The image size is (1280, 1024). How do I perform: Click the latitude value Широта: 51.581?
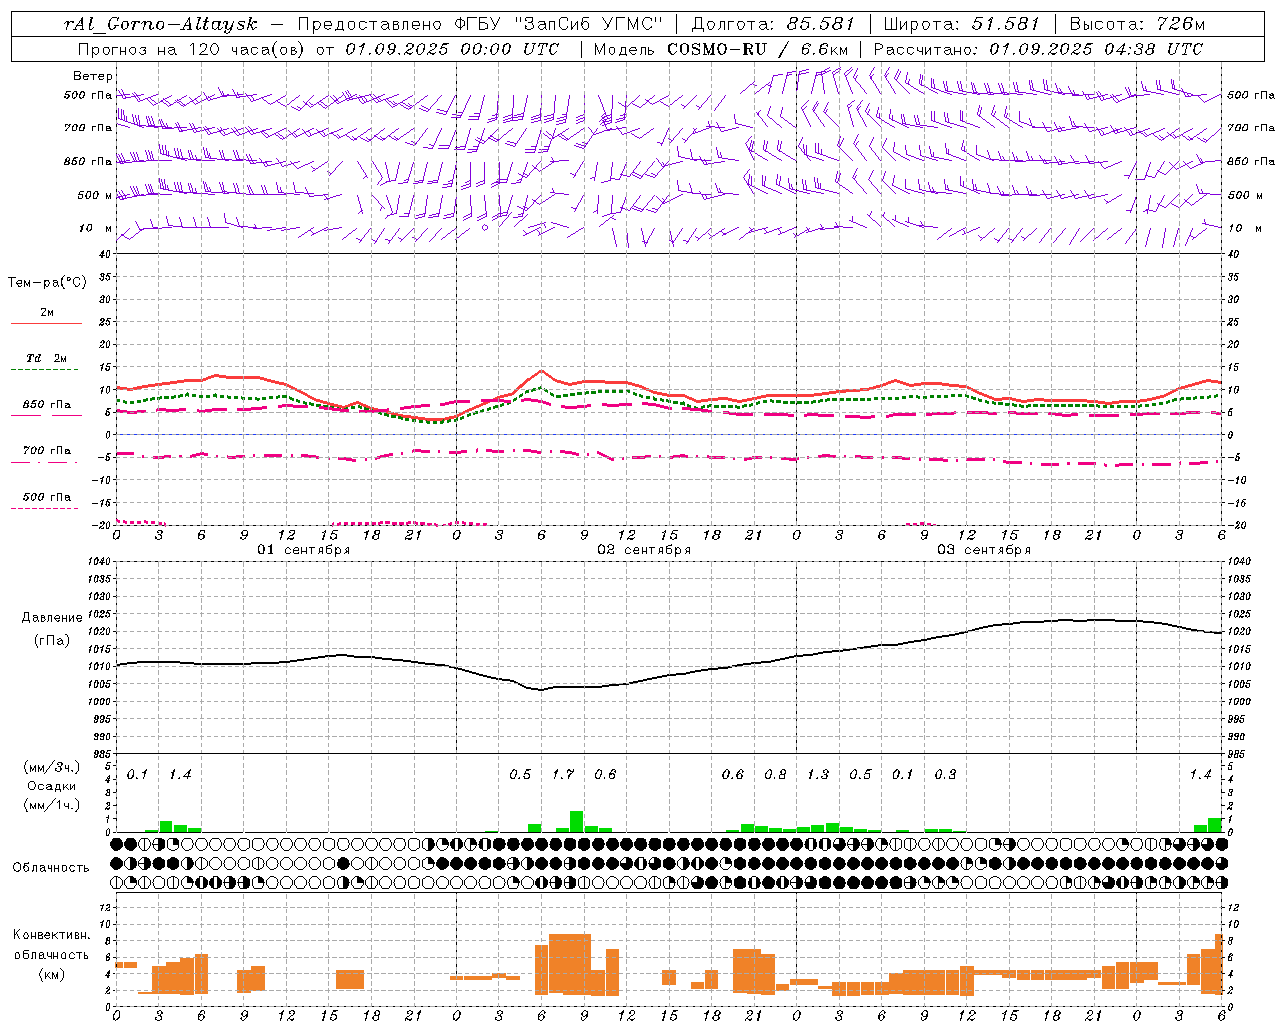tap(962, 24)
